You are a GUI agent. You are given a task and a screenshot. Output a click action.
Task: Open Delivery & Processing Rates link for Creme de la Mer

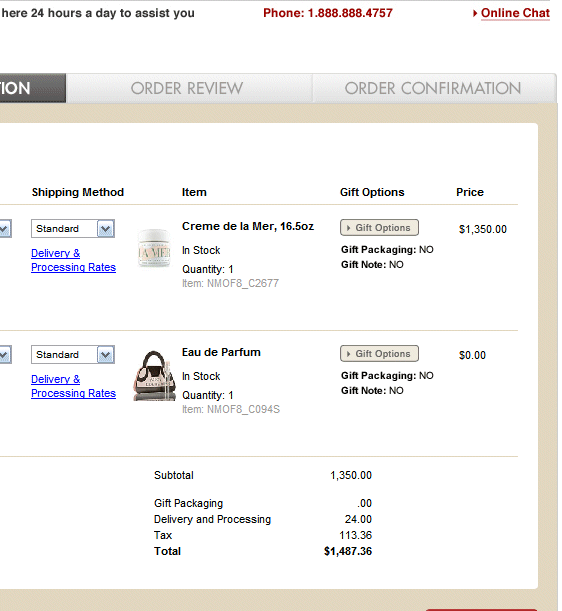73,260
